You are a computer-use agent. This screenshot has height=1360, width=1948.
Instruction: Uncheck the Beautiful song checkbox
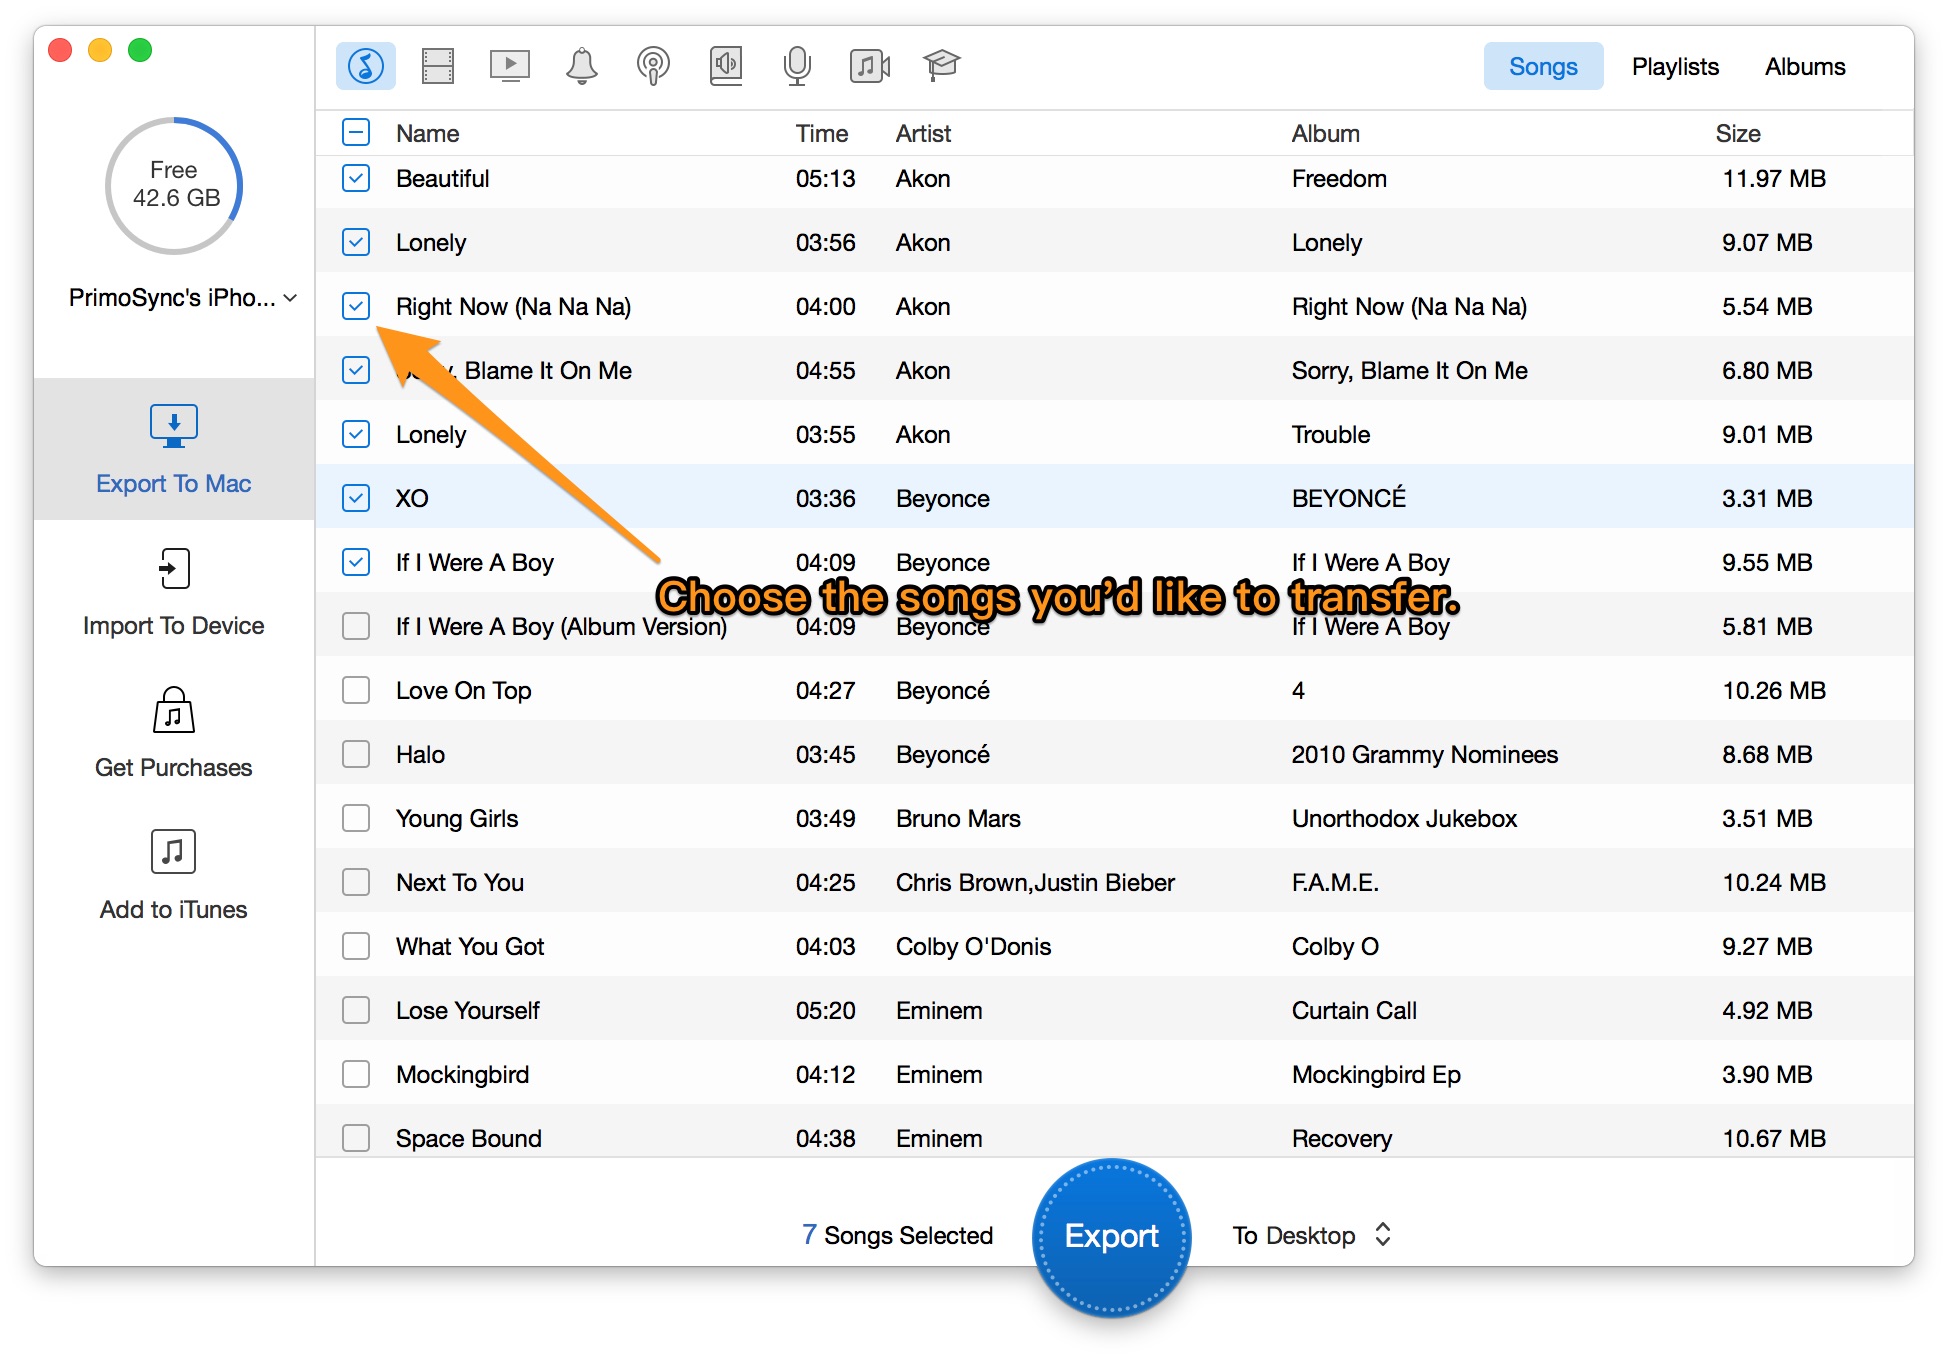tap(356, 178)
